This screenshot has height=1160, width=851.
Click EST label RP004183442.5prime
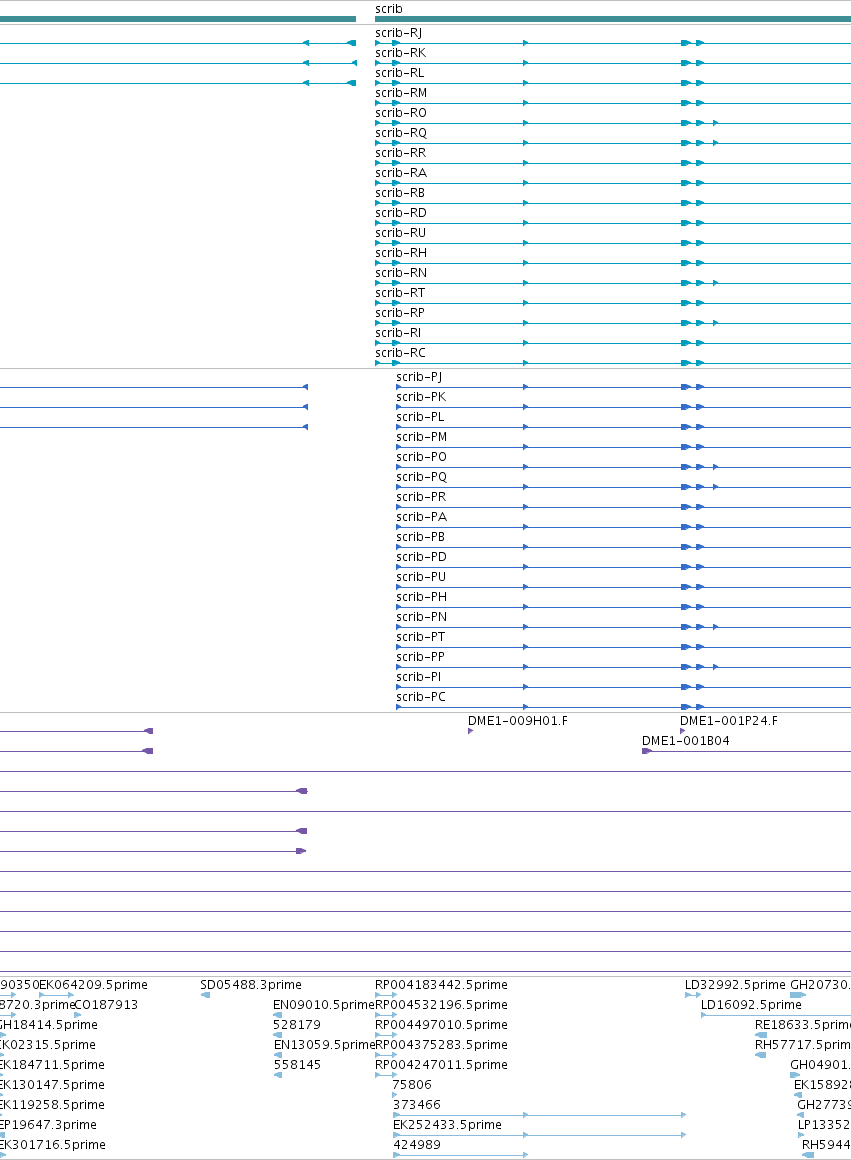(442, 985)
